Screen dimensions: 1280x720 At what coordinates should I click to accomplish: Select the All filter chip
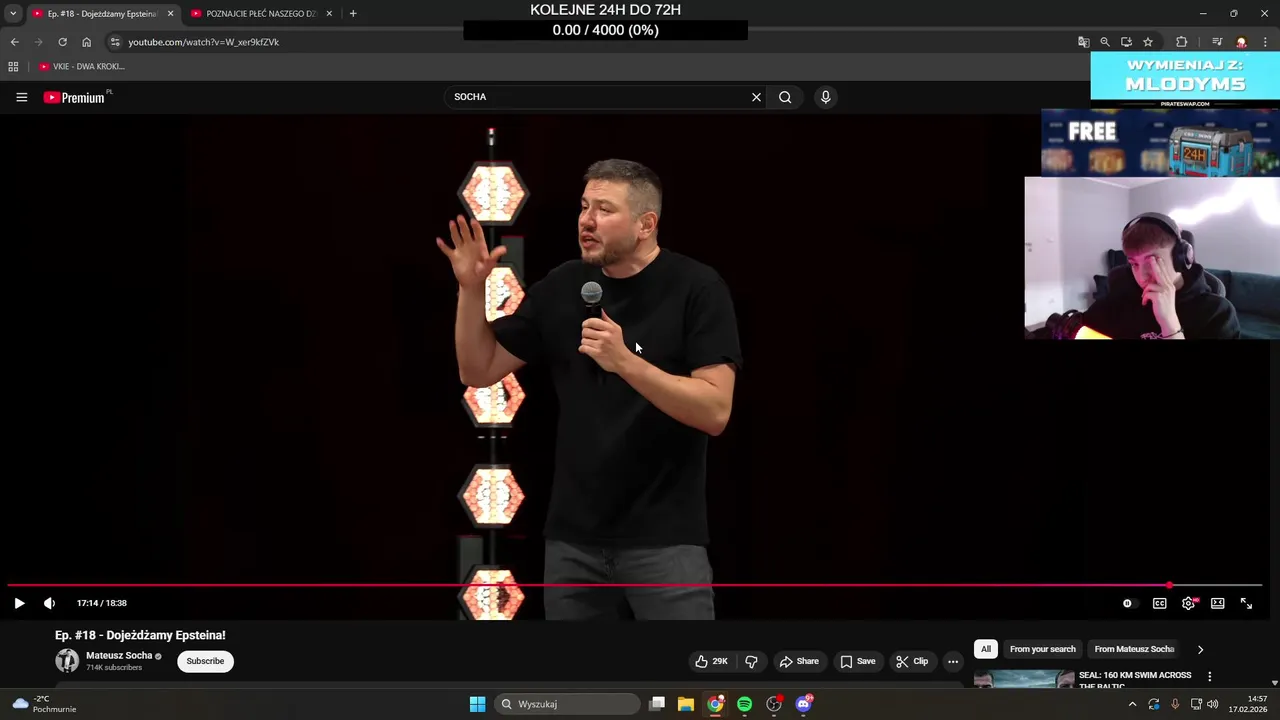[986, 649]
